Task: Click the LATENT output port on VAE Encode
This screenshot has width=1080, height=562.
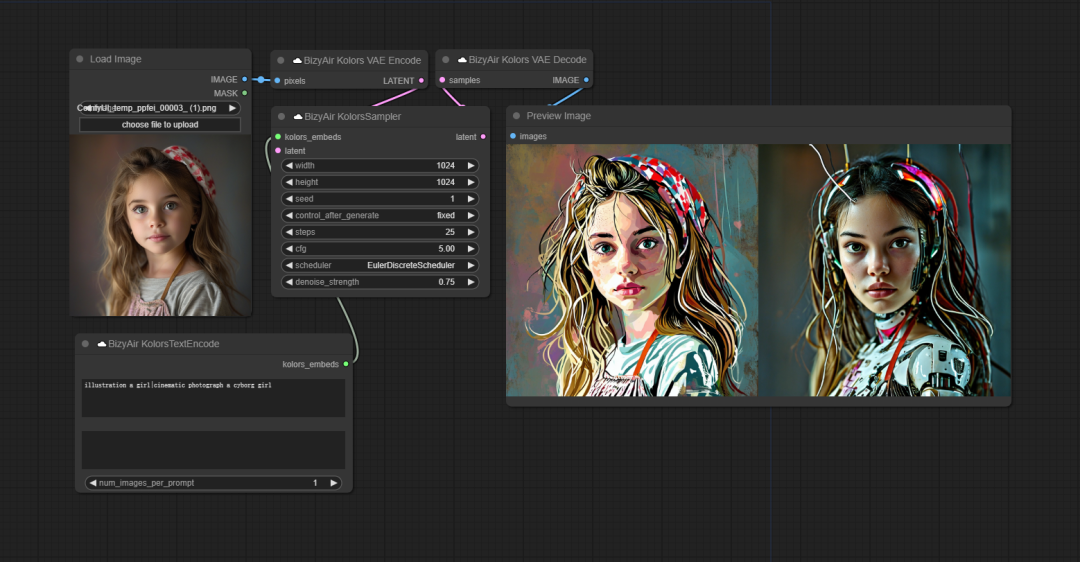Action: (422, 81)
